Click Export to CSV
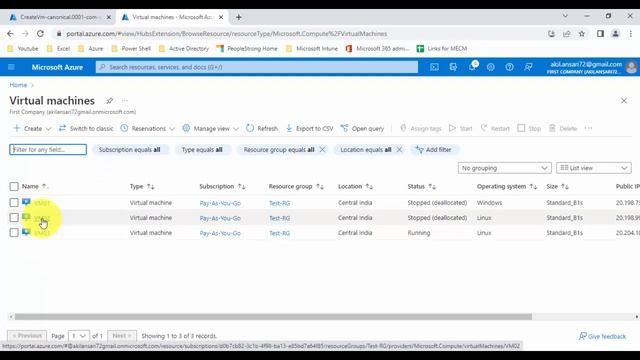640x360 pixels. pyautogui.click(x=309, y=128)
